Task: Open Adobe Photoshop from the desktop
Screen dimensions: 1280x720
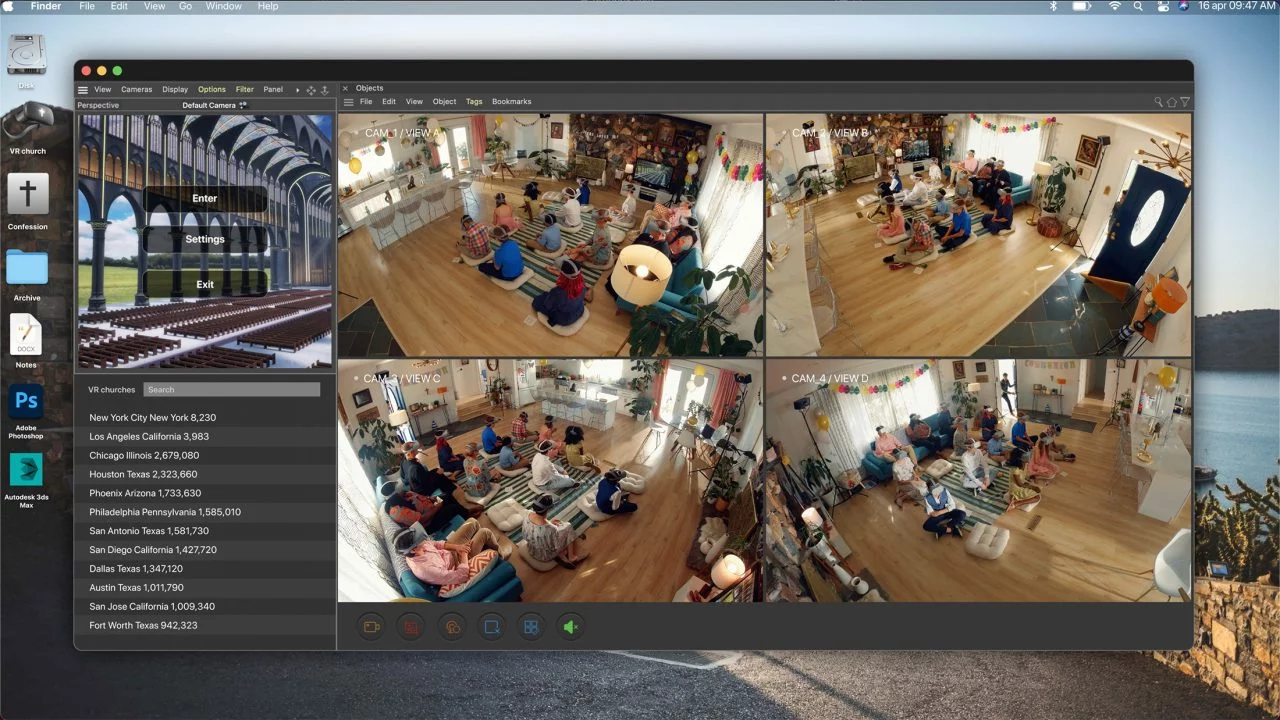Action: point(26,404)
